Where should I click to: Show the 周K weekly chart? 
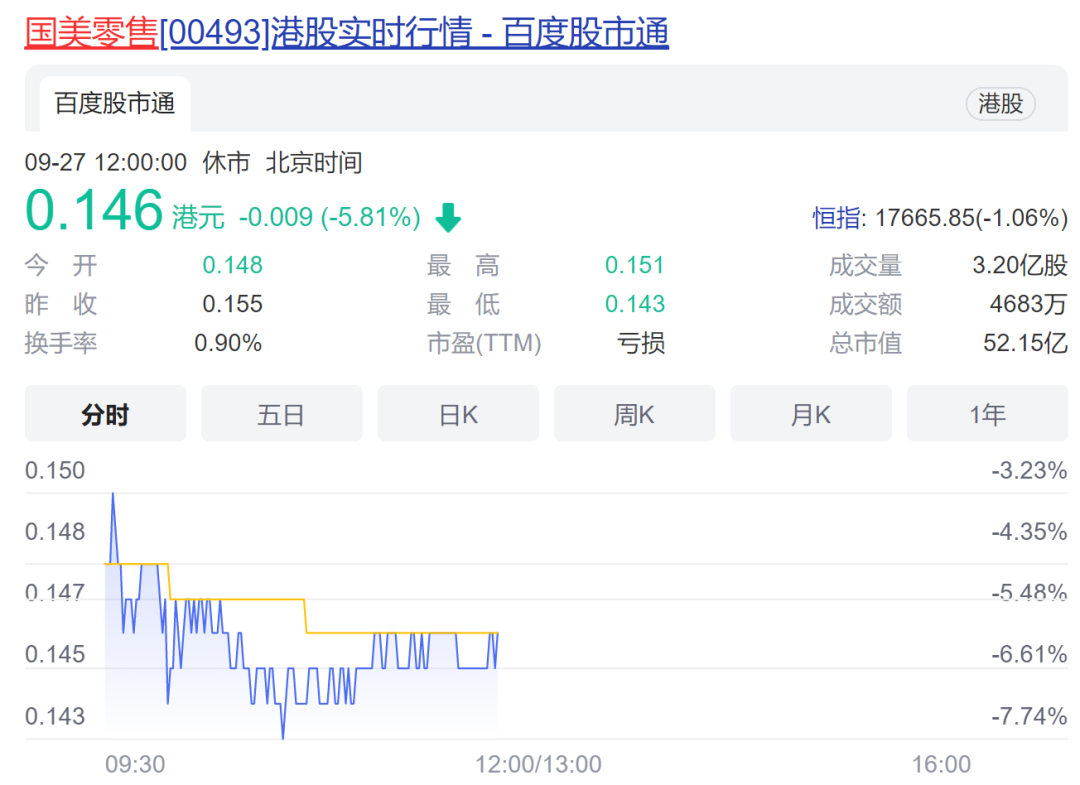pos(634,414)
